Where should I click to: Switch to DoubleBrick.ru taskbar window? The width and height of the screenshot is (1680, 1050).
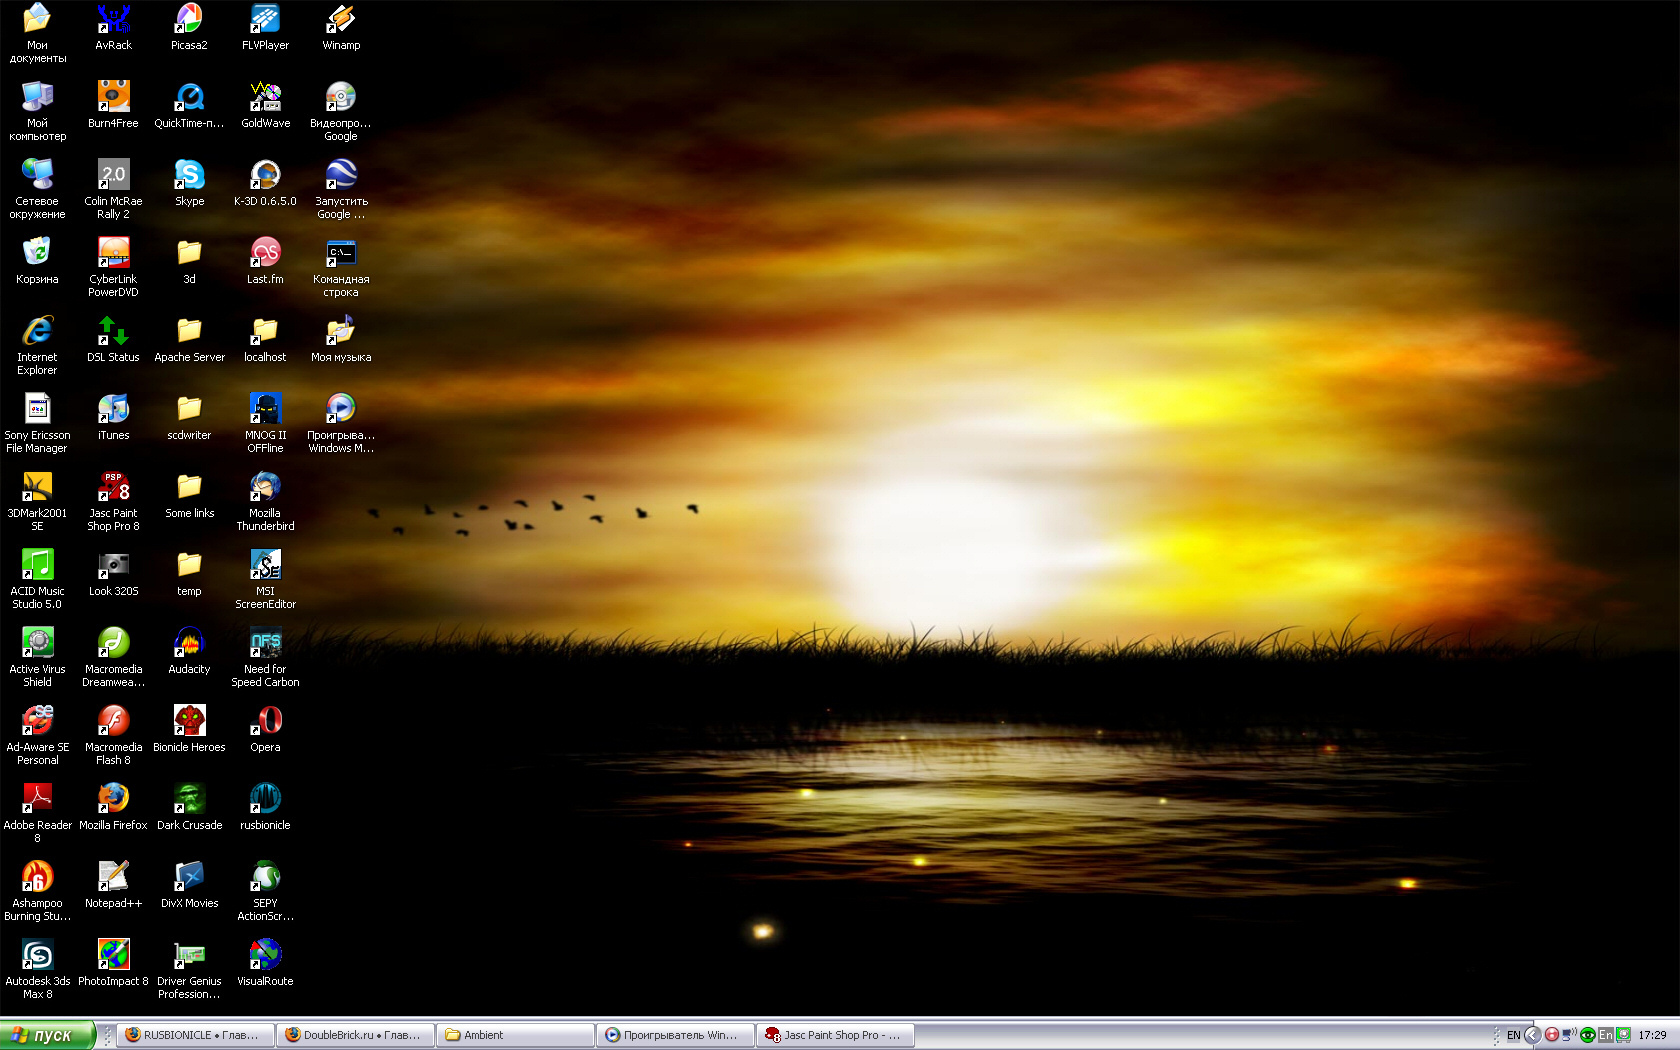(355, 1035)
